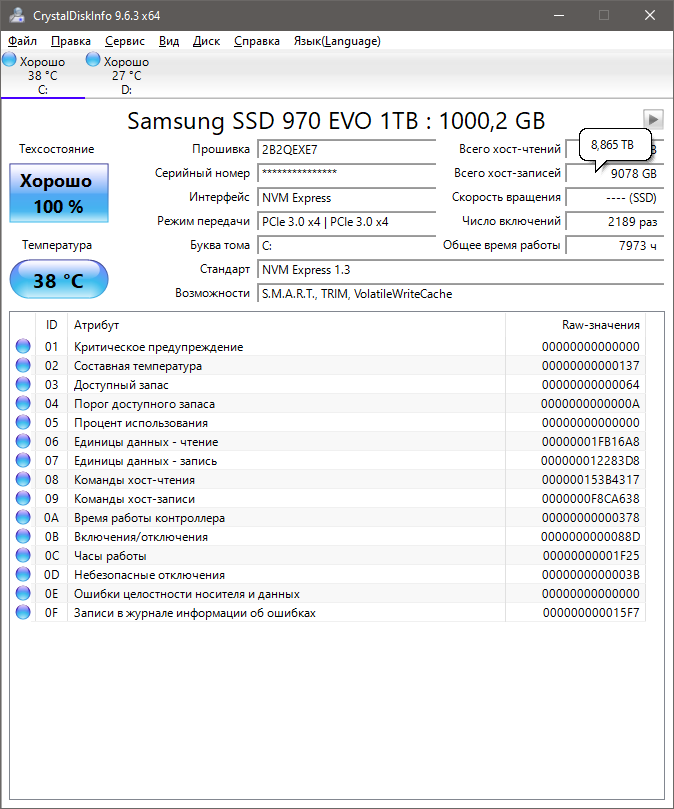674x809 pixels.
Task: Click status circle for attribute 0E
Action: click(23, 593)
